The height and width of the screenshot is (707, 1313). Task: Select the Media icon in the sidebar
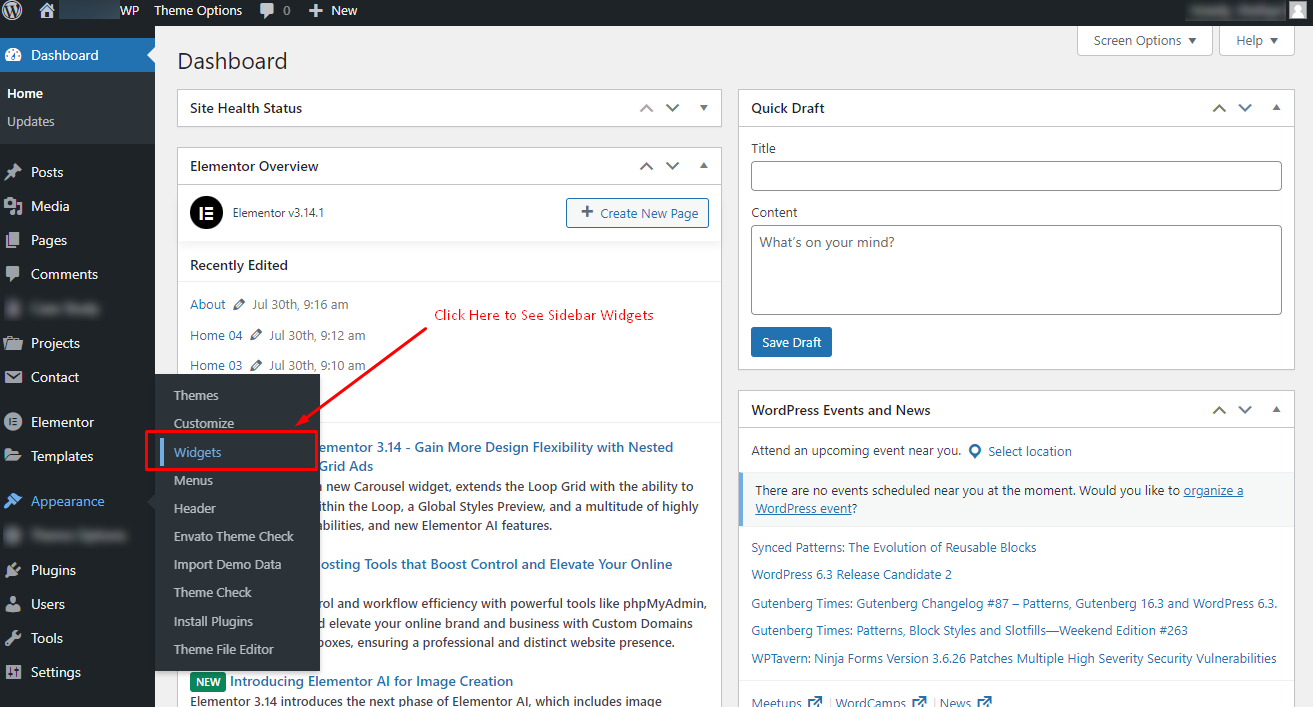click(x=12, y=206)
